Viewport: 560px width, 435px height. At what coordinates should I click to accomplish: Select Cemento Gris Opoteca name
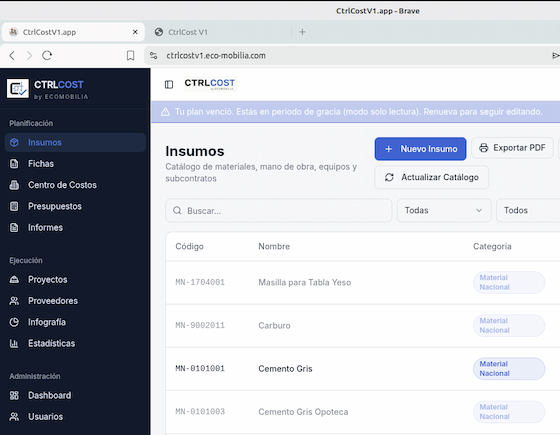pos(303,412)
